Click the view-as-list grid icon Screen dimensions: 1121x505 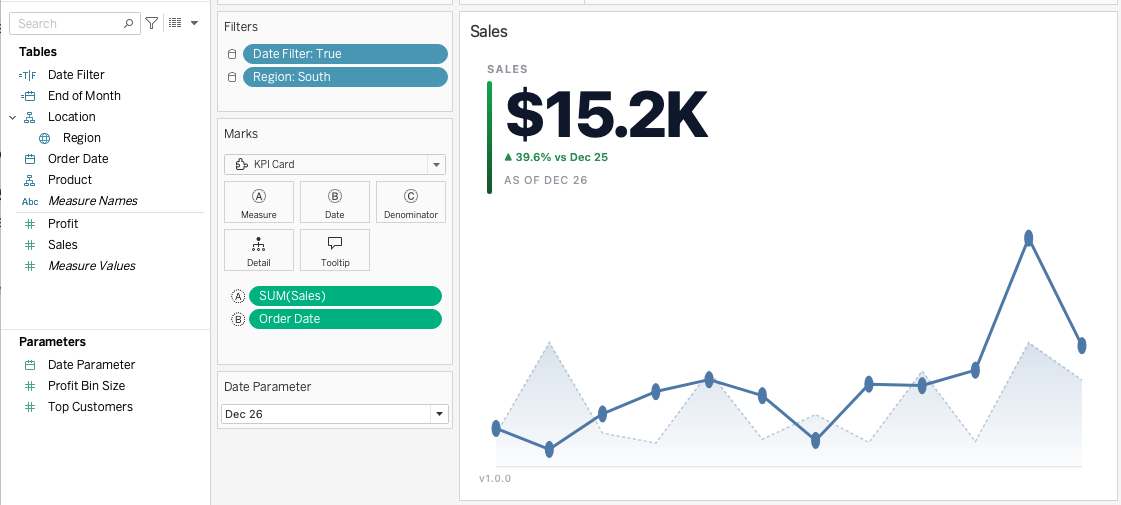click(x=174, y=24)
